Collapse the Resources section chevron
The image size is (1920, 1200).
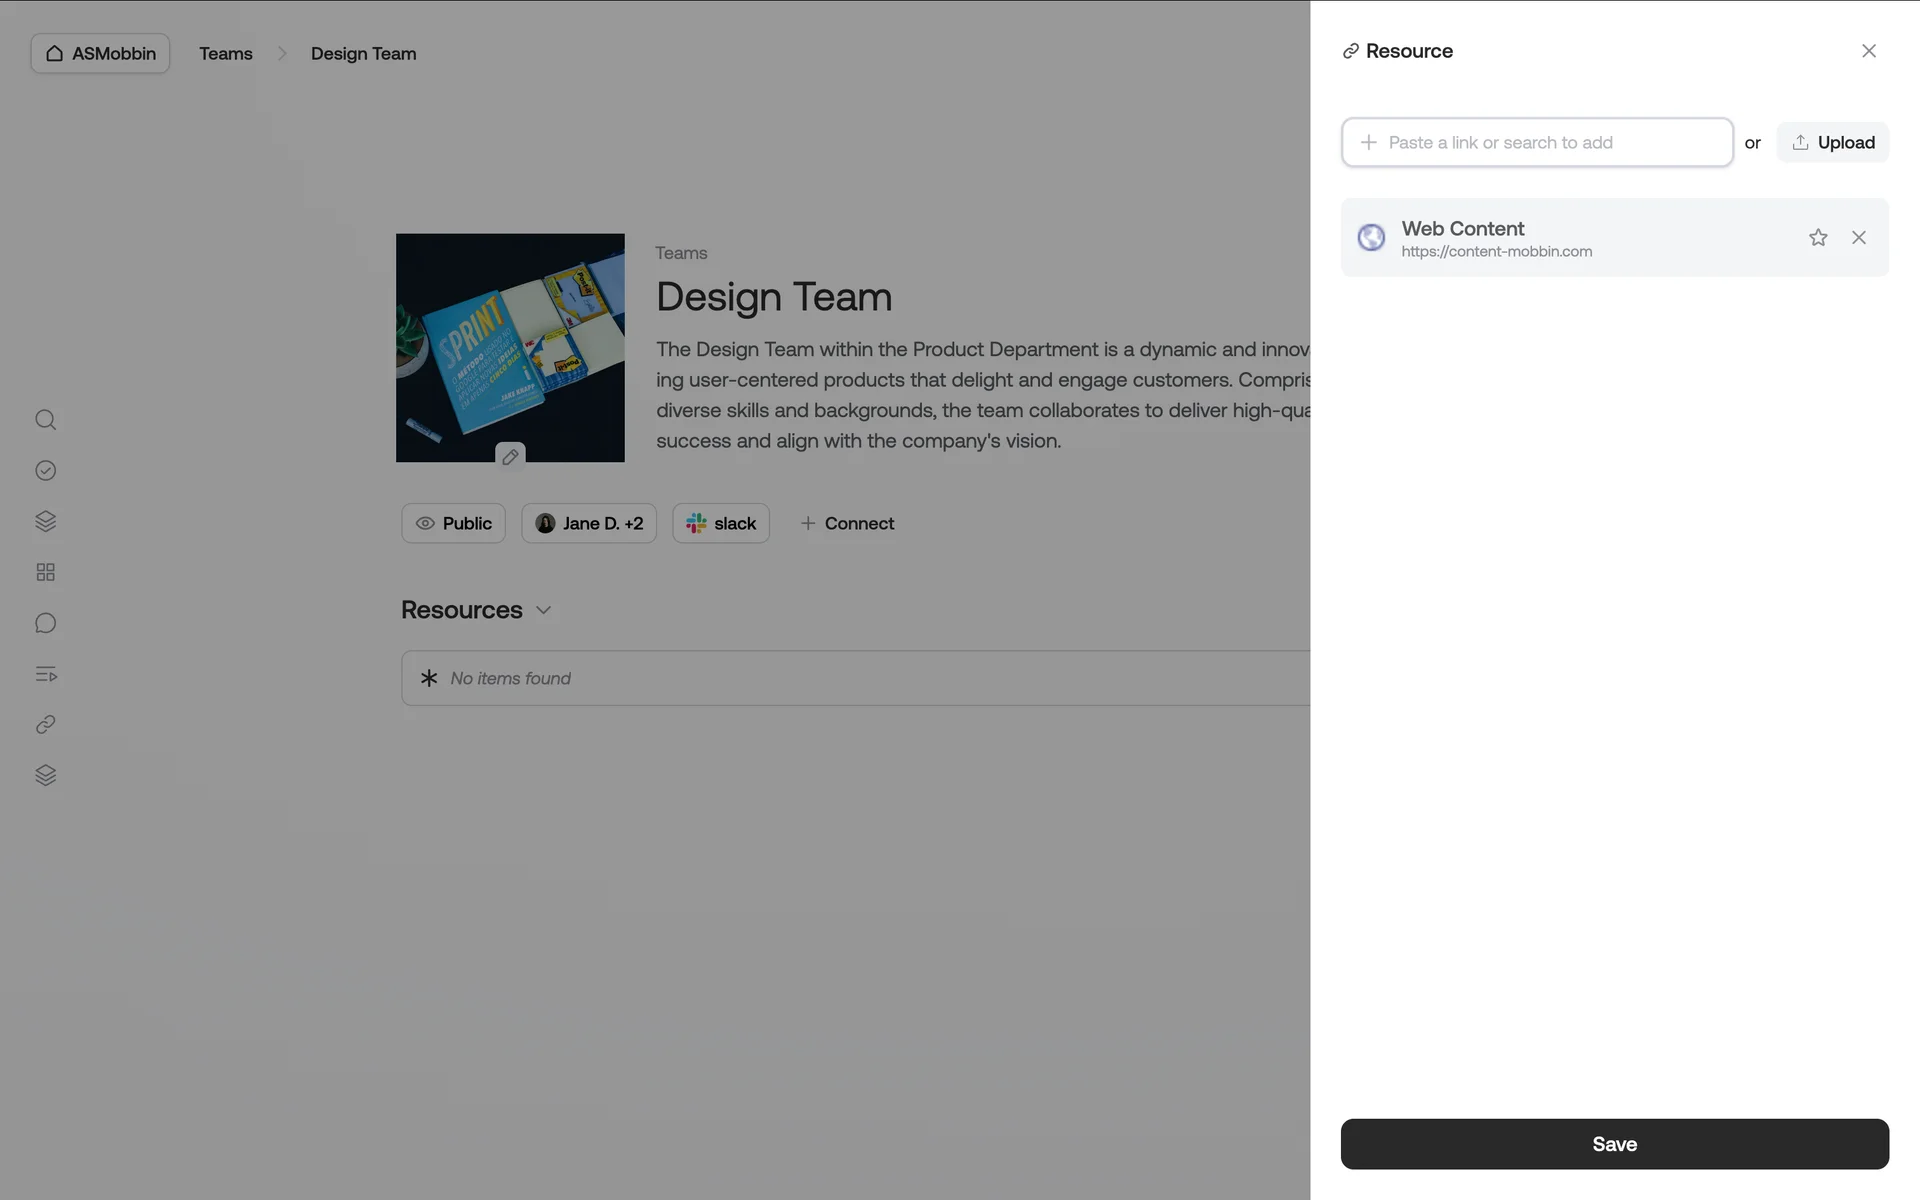pyautogui.click(x=544, y=610)
